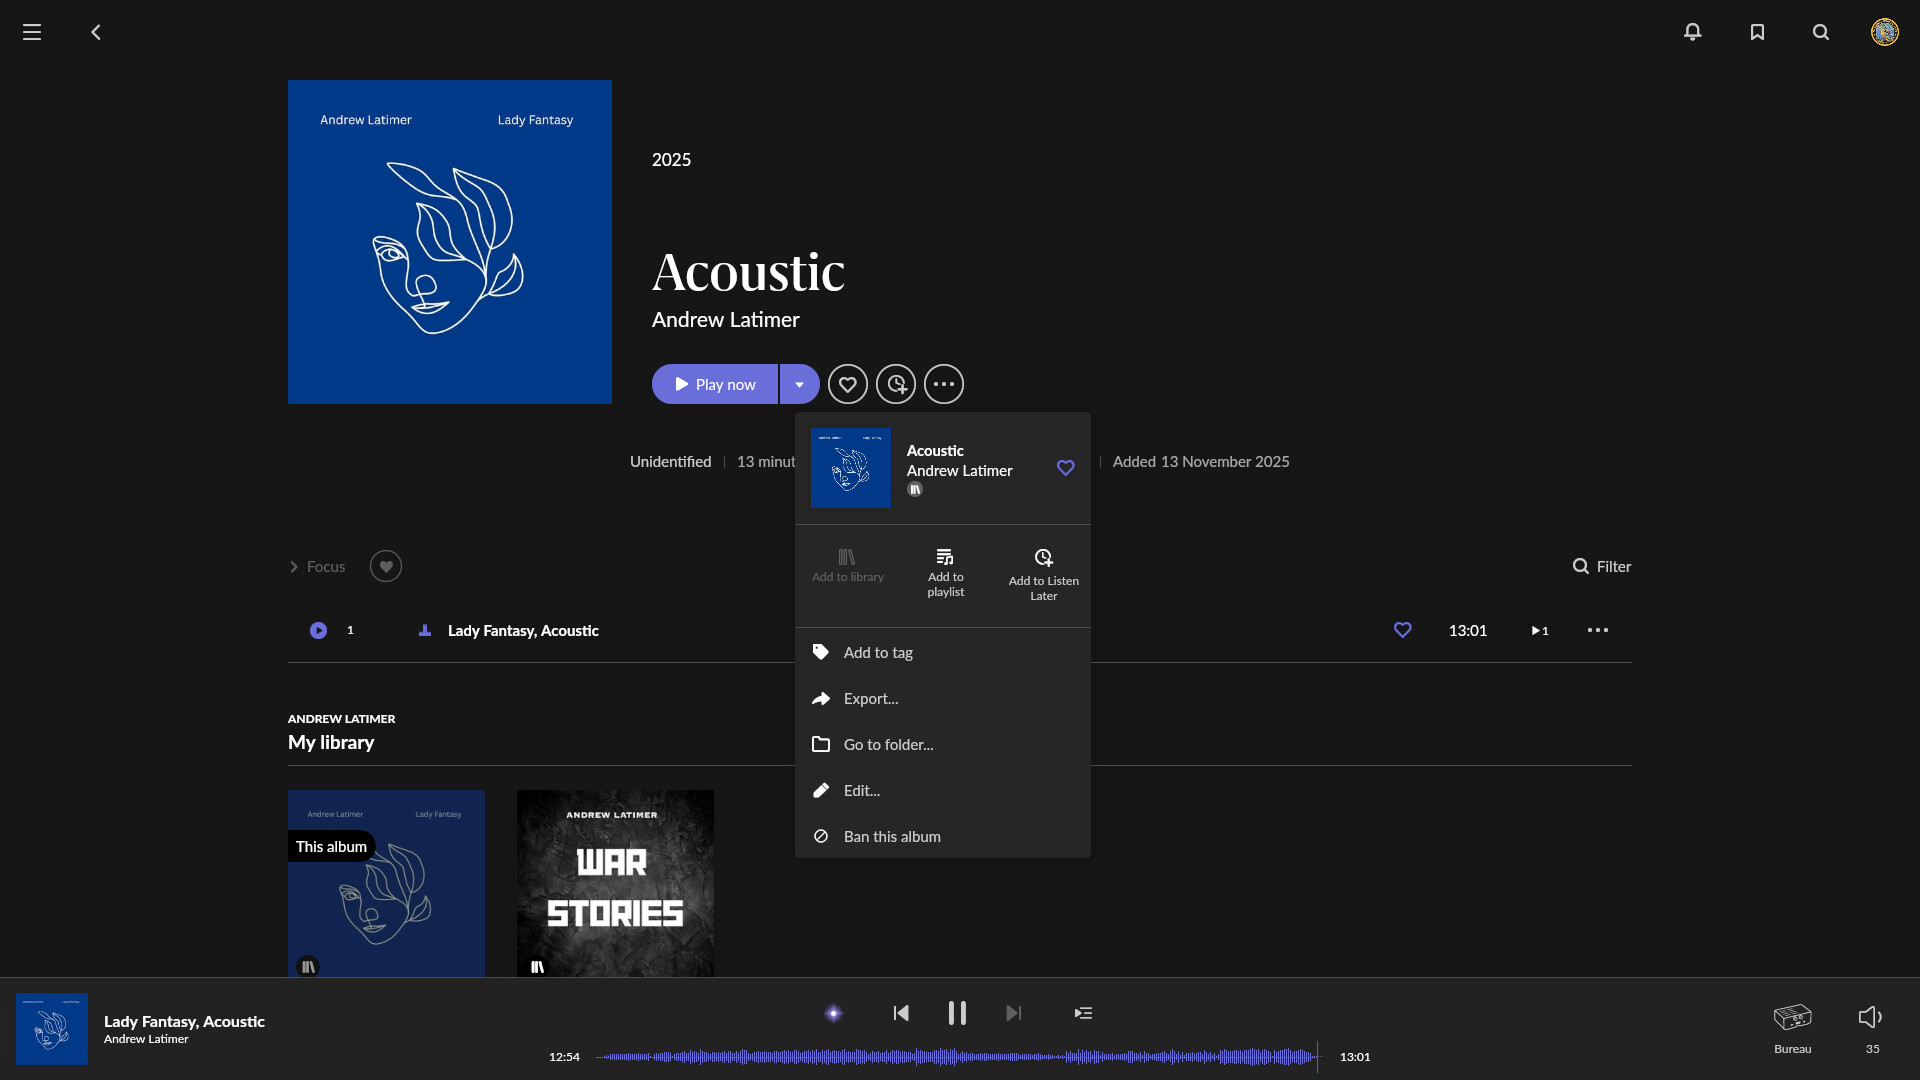The height and width of the screenshot is (1080, 1920).
Task: Go back with the back arrow
Action: [x=96, y=32]
